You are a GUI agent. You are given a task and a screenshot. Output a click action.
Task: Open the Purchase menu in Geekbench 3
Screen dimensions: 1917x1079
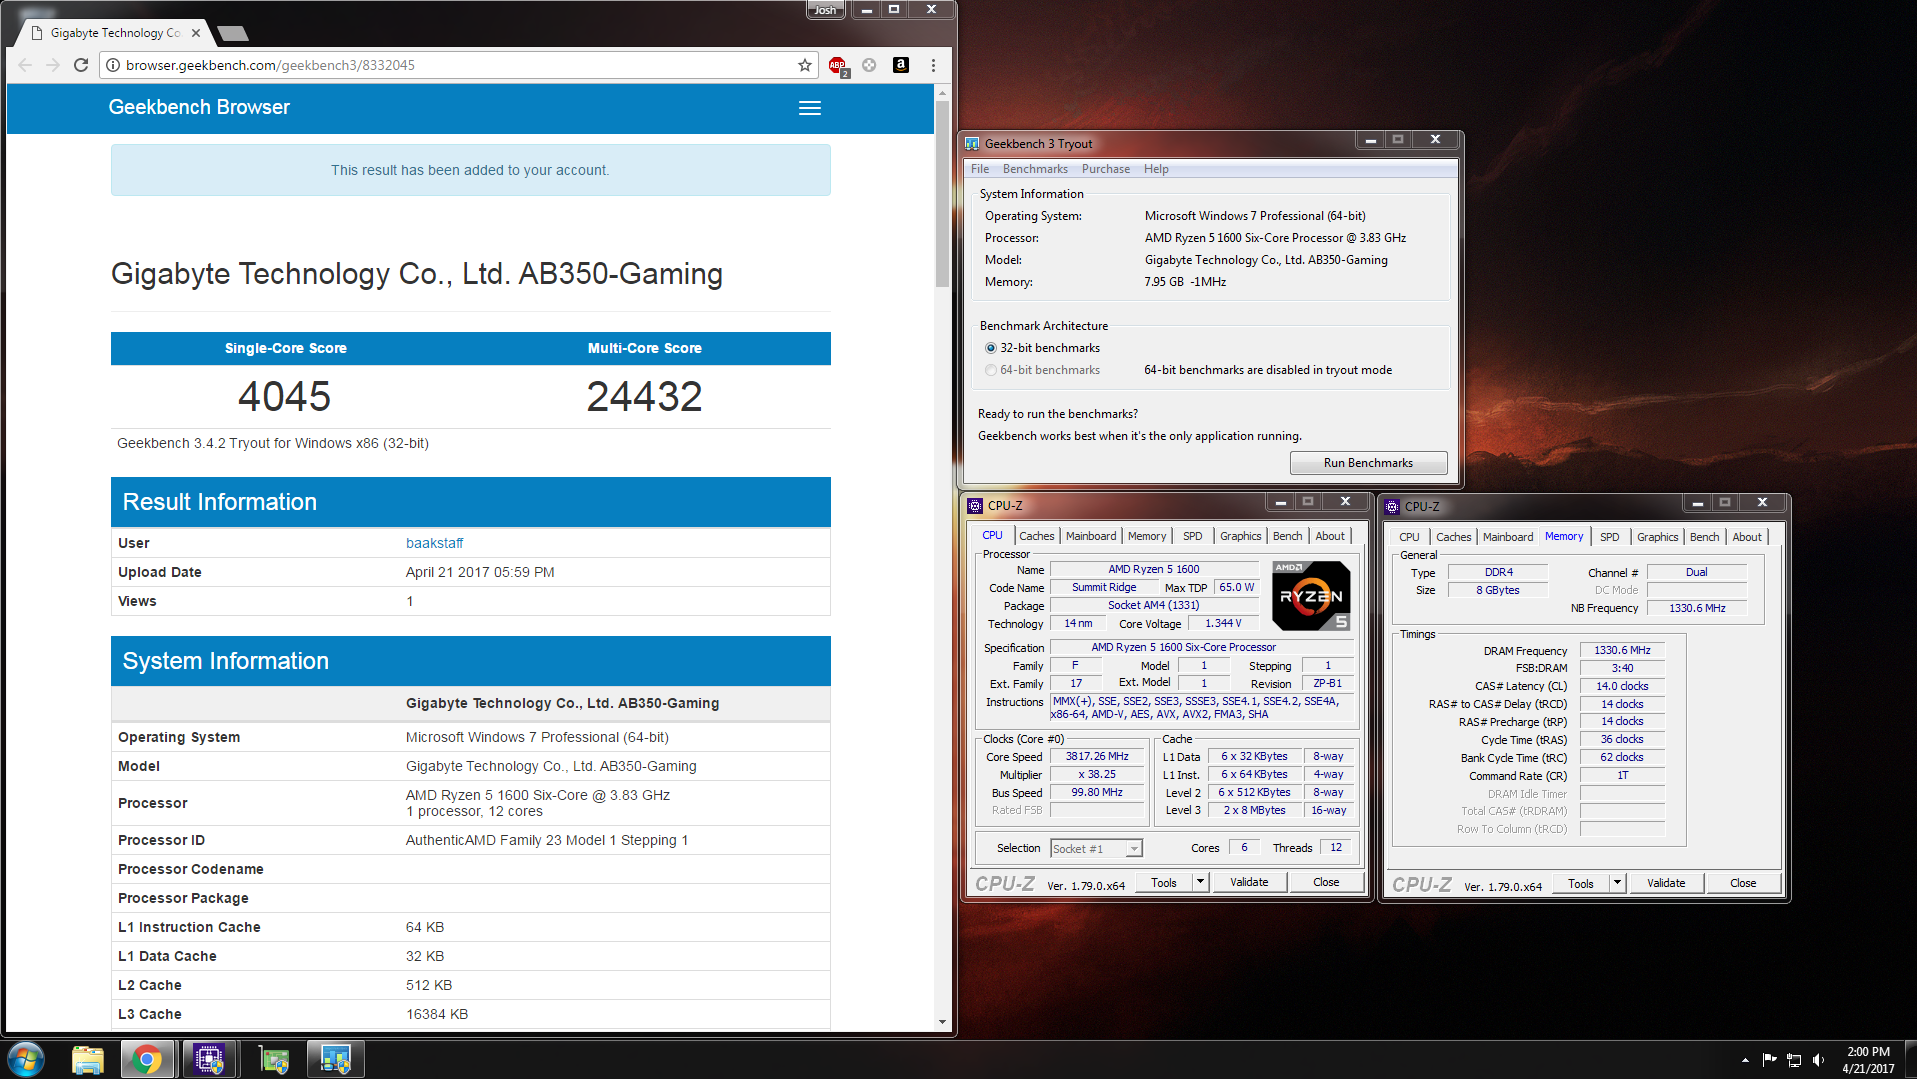[x=1105, y=169]
